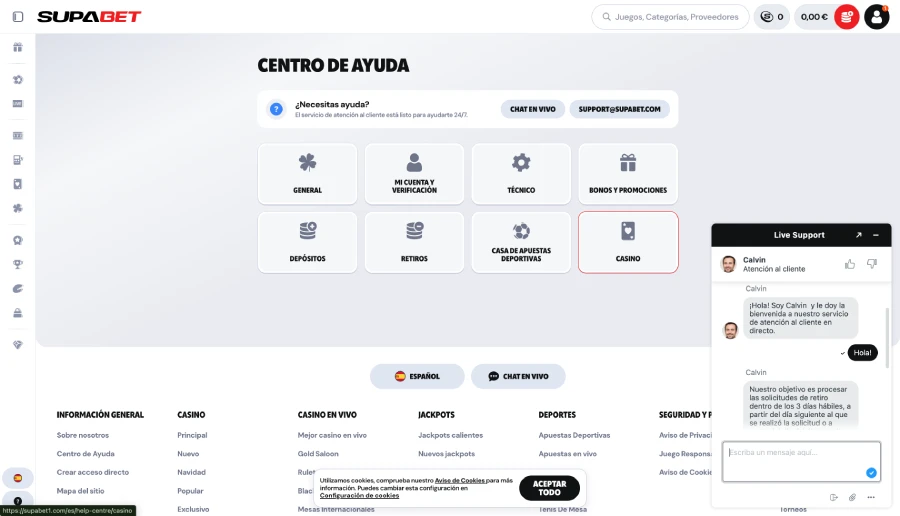Viewport: 900px width, 516px height.
Task: Open the Casa de Apuestas Deportivas category
Action: pyautogui.click(x=521, y=242)
